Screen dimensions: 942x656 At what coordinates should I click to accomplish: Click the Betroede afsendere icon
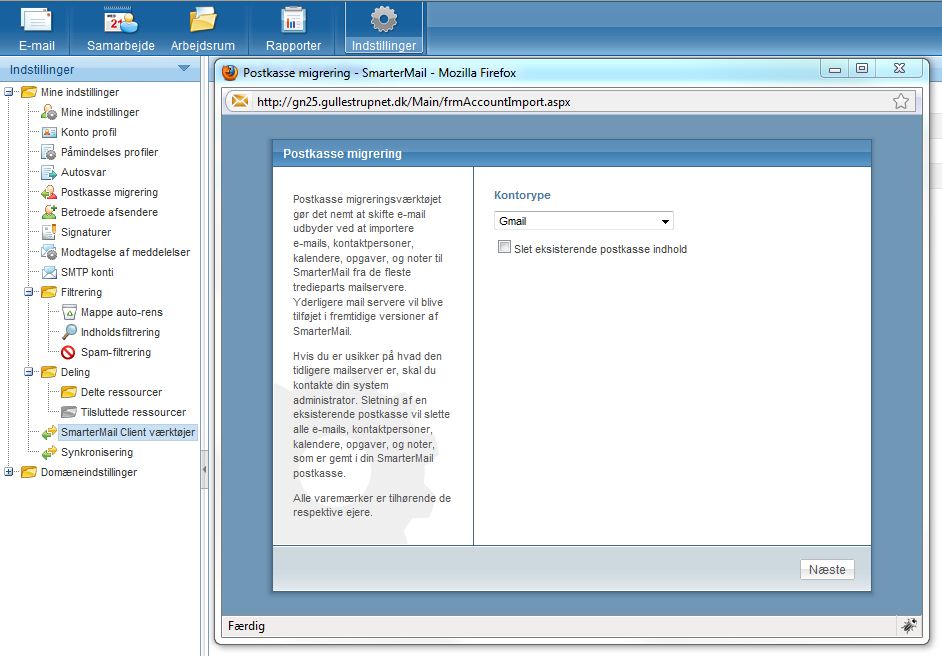[x=49, y=212]
